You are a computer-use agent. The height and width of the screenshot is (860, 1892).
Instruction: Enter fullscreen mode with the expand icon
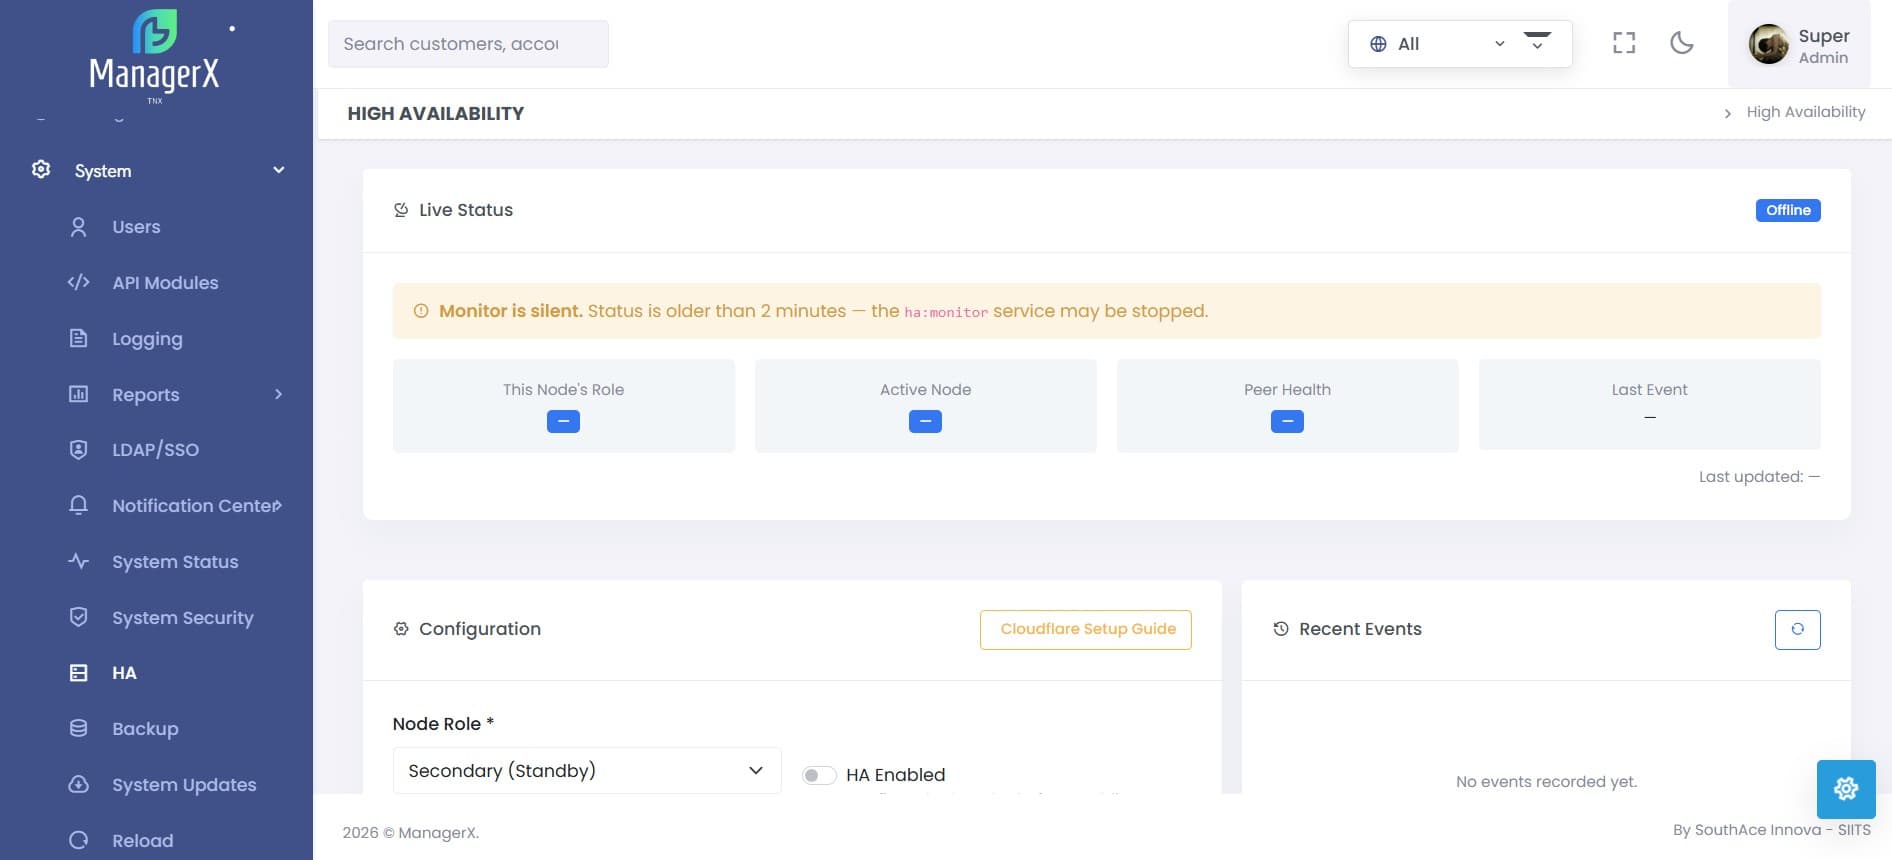(x=1624, y=43)
